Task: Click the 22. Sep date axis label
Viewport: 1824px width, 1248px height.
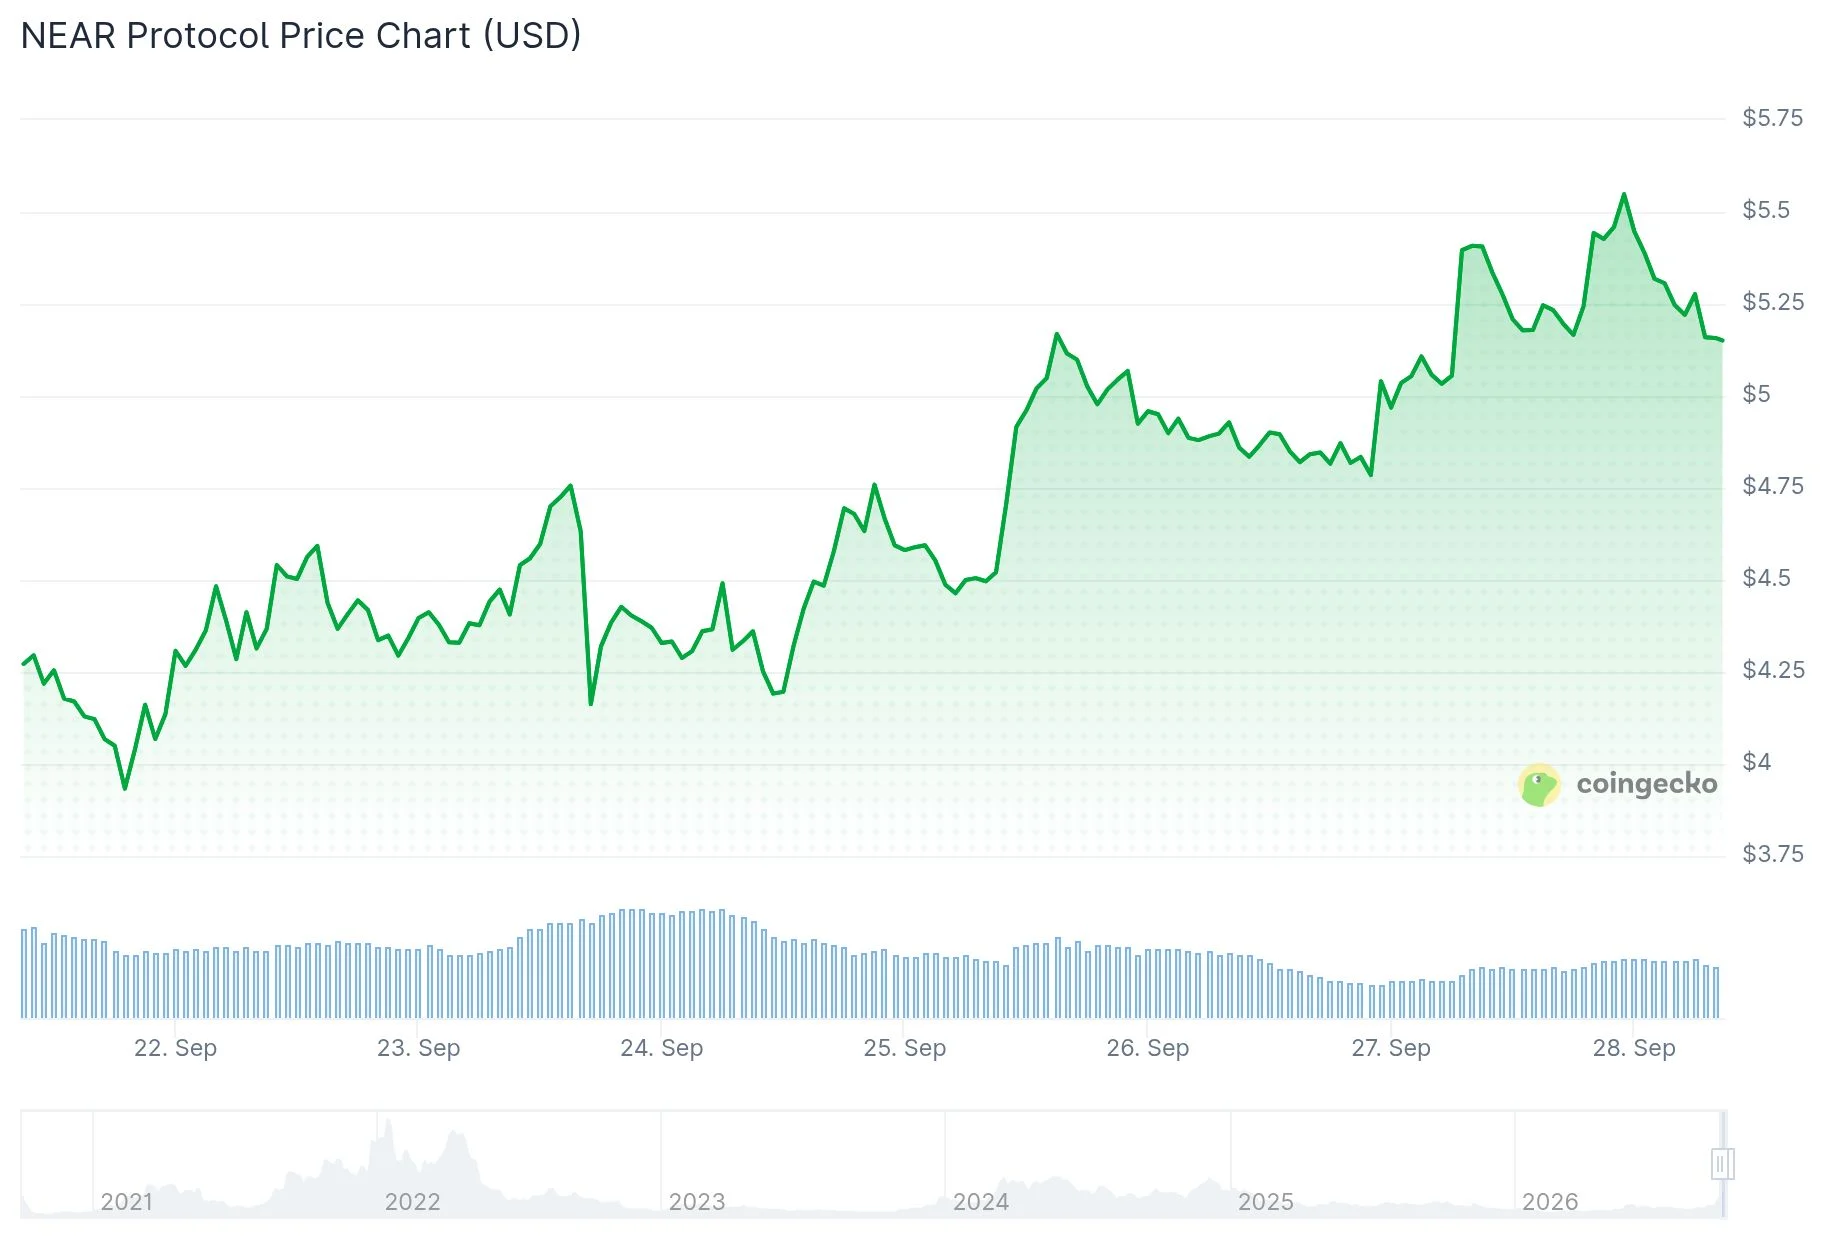Action: 175,1048
